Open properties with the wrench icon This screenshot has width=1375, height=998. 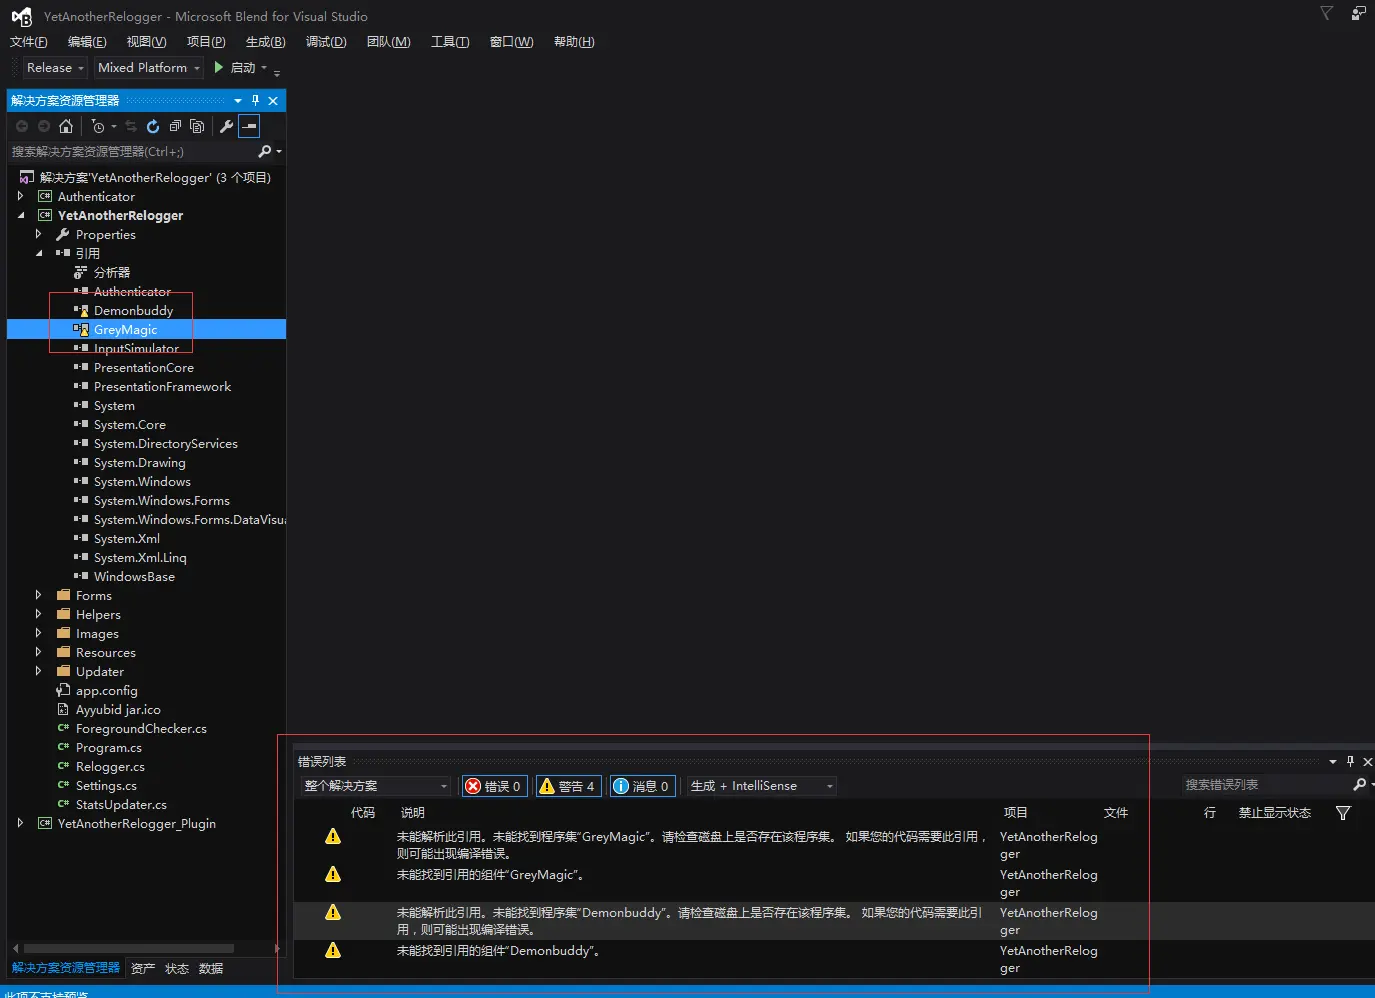(226, 126)
